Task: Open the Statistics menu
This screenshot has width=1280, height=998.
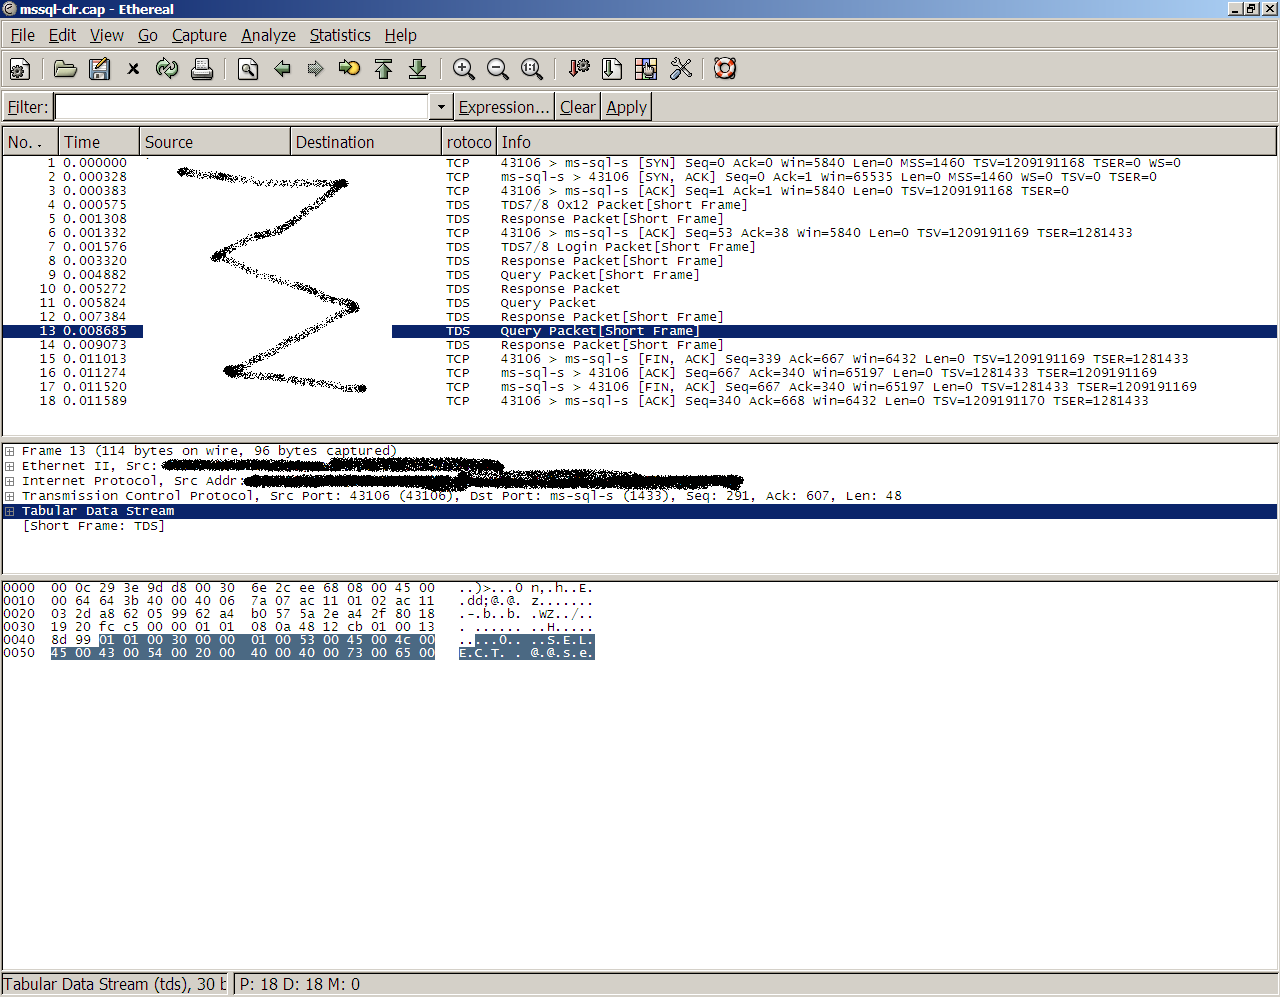Action: click(x=339, y=35)
